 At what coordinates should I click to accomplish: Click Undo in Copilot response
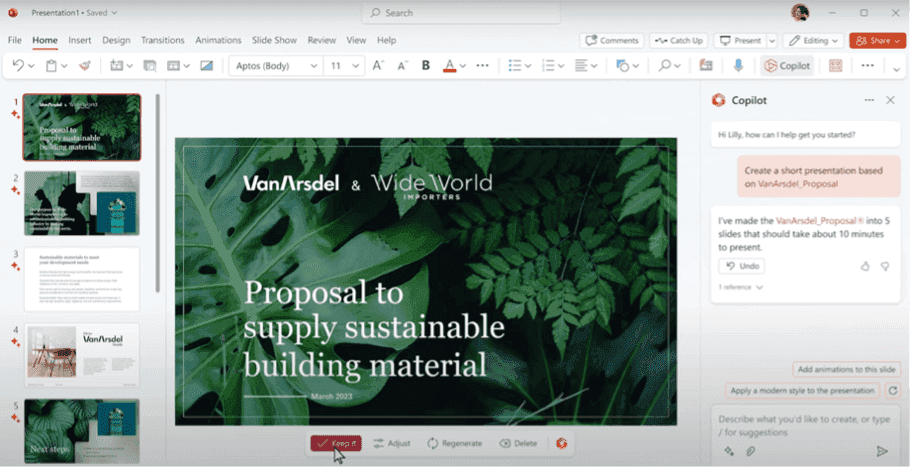[x=742, y=266]
